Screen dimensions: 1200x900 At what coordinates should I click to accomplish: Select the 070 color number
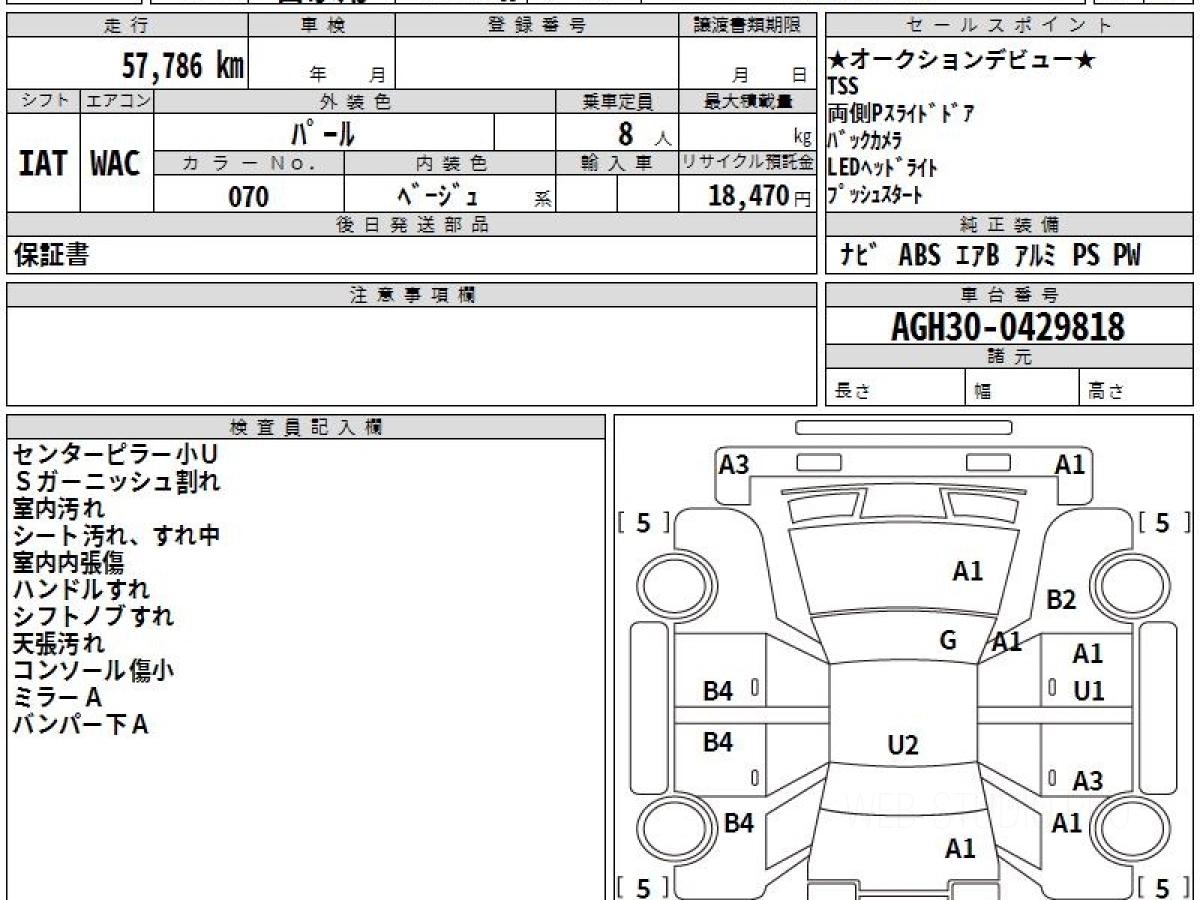(x=249, y=196)
